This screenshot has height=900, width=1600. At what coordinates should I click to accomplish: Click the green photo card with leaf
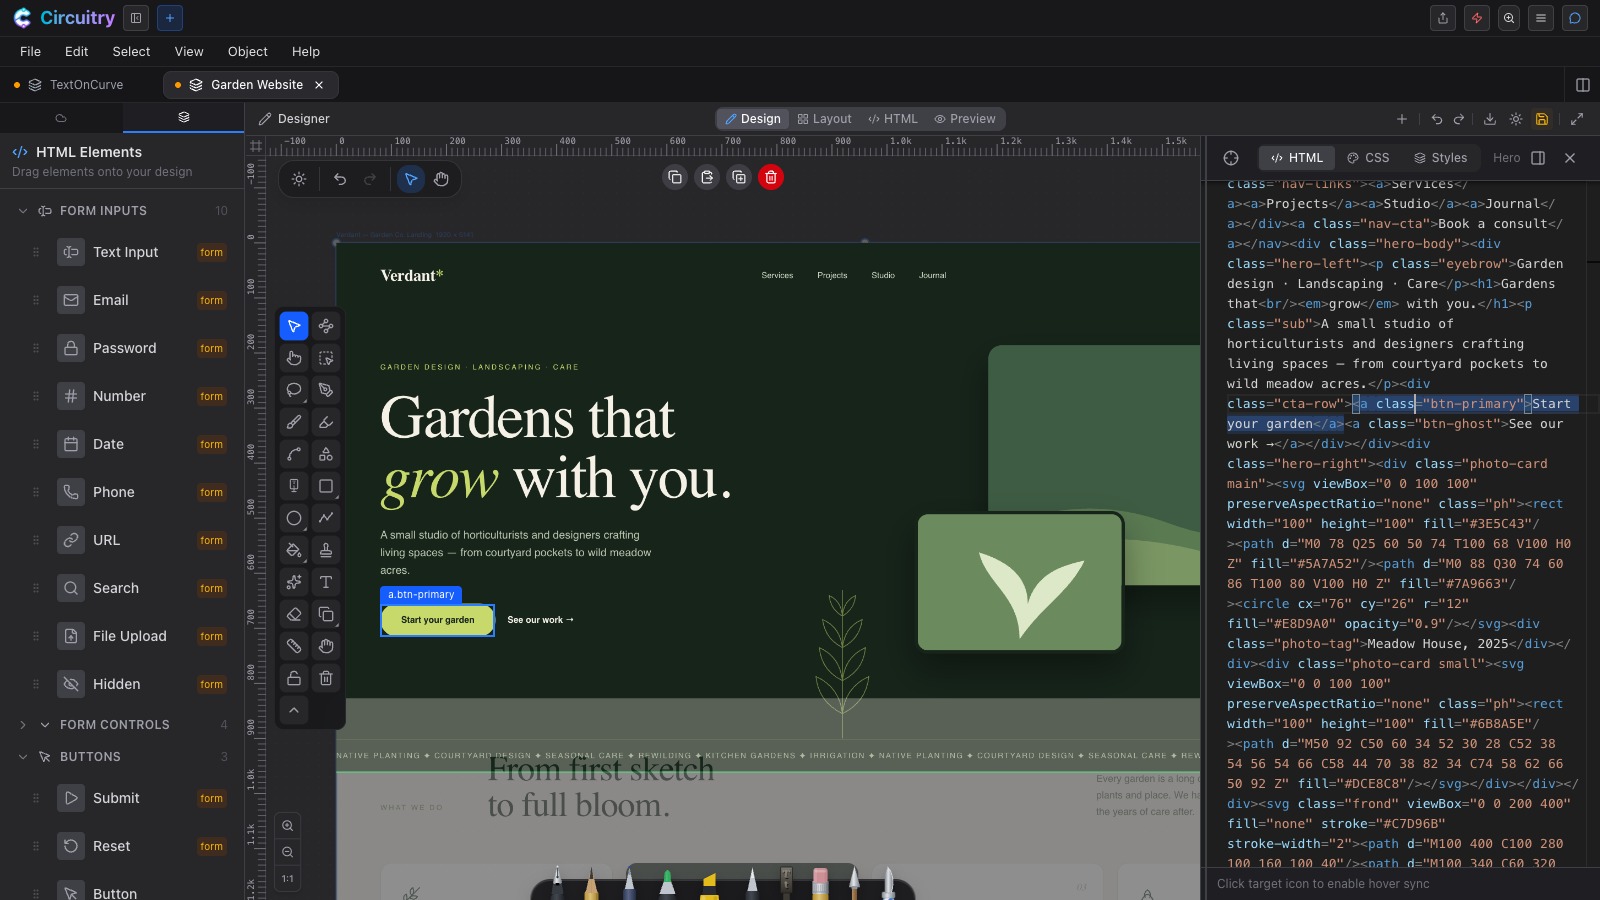tap(1020, 582)
